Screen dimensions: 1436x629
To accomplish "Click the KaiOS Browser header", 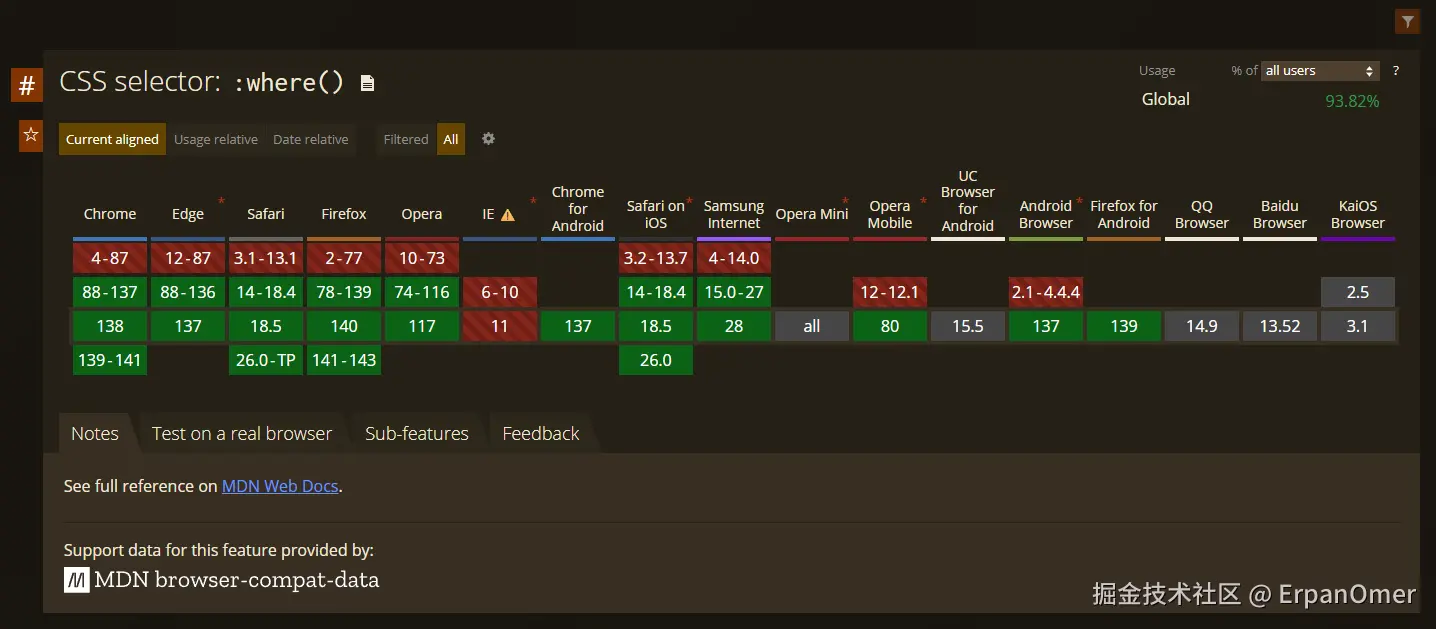I will (1358, 214).
